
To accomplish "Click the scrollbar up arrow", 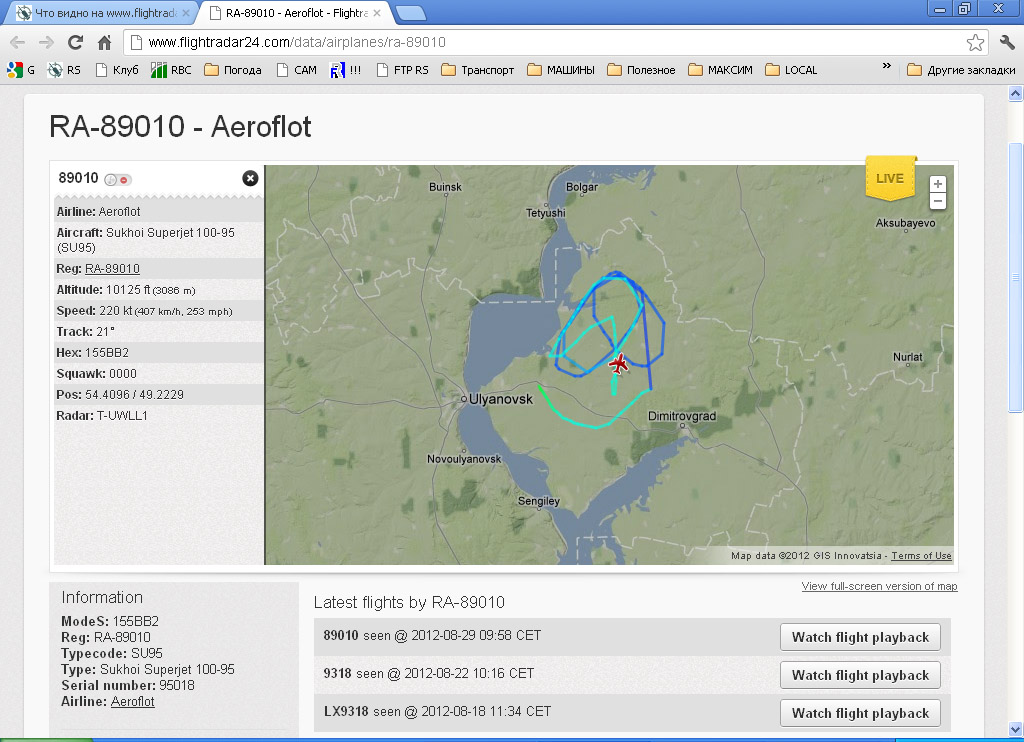I will pos(1015,94).
